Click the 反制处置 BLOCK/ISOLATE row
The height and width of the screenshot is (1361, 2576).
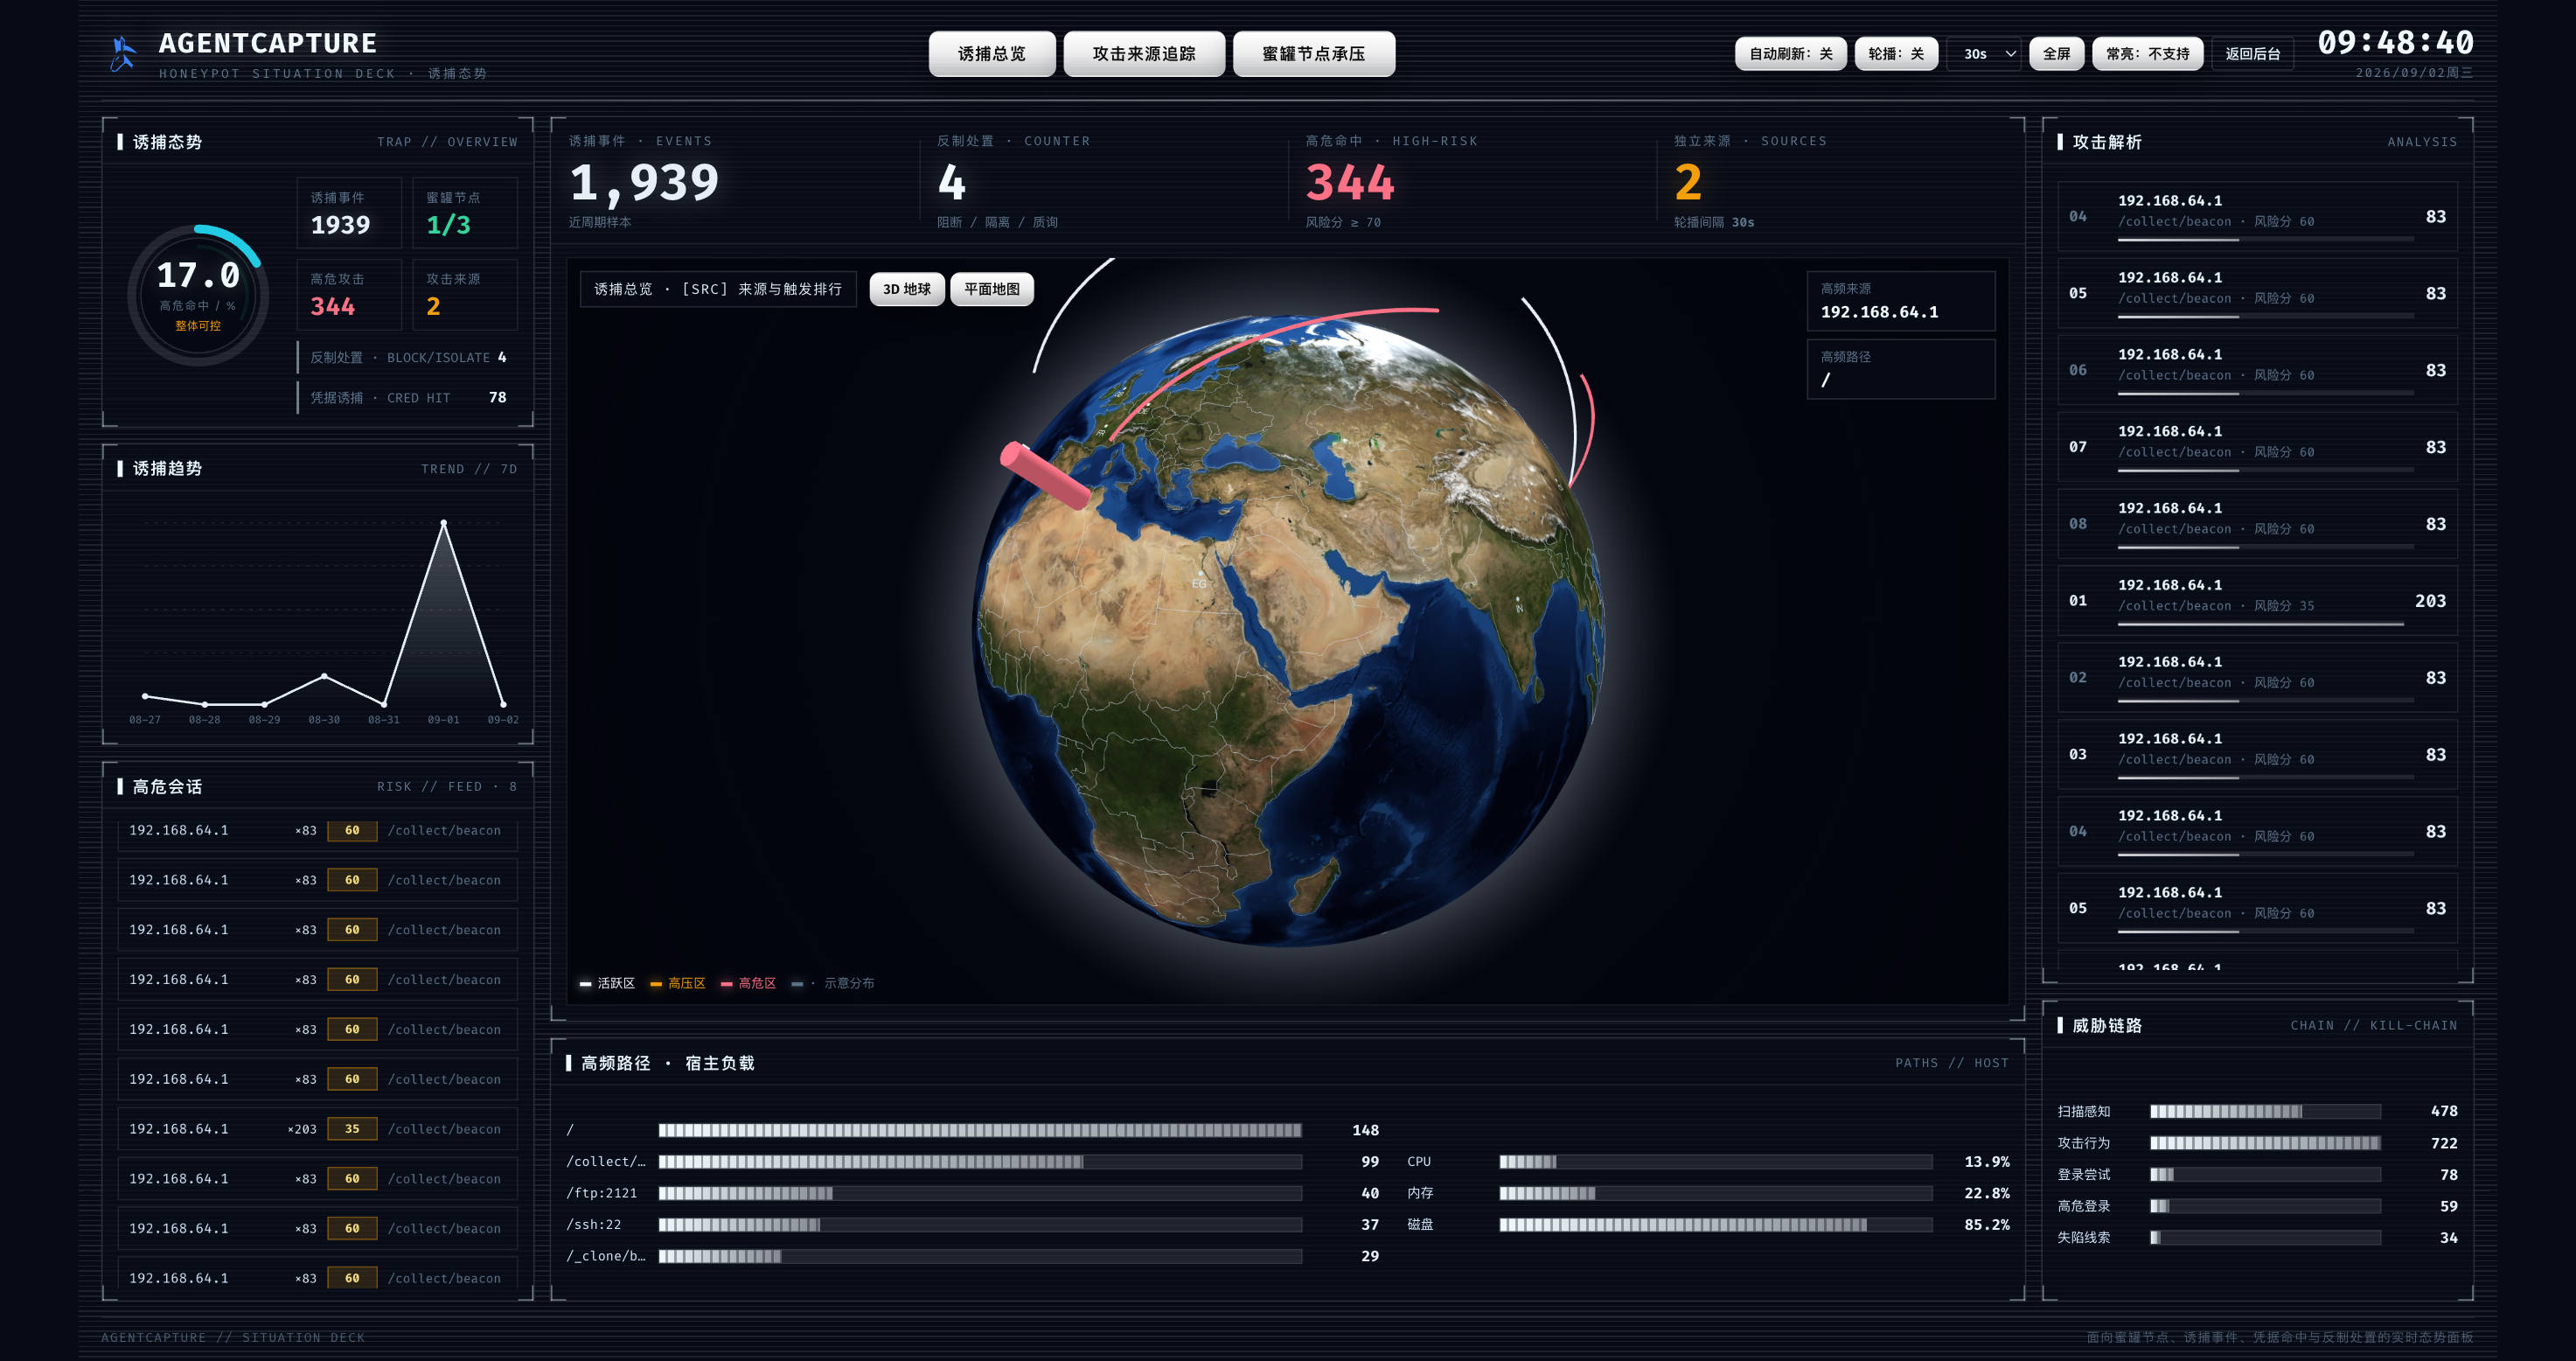[407, 358]
